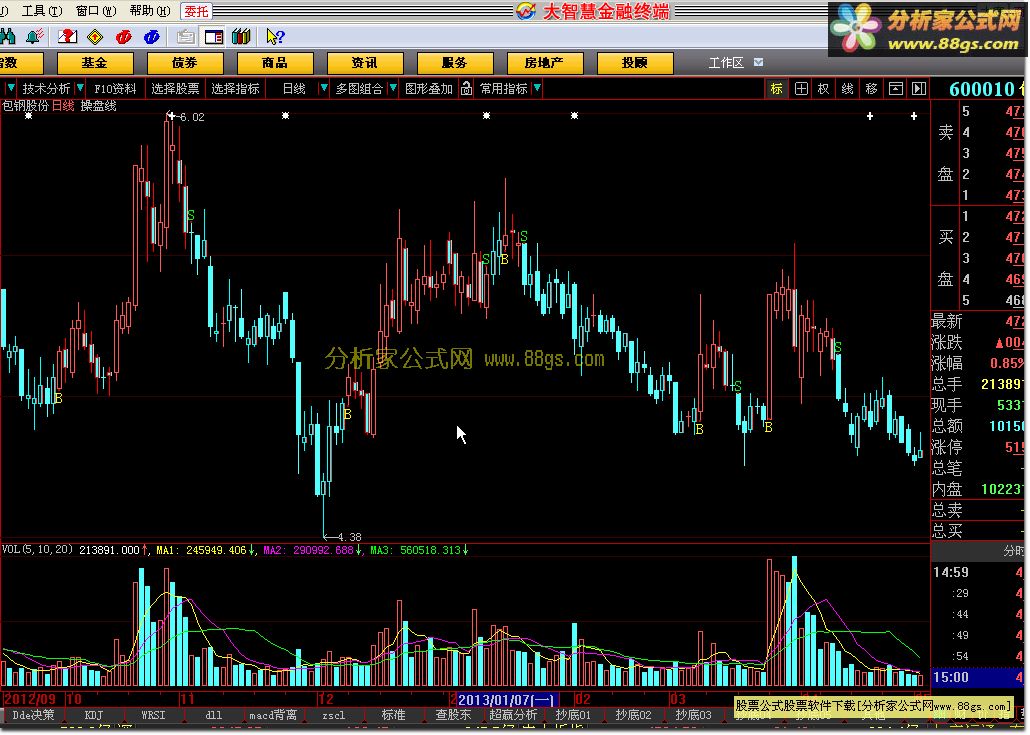Switch to the 抄底02 indicator tab
This screenshot has height=735, width=1030.
coord(633,715)
